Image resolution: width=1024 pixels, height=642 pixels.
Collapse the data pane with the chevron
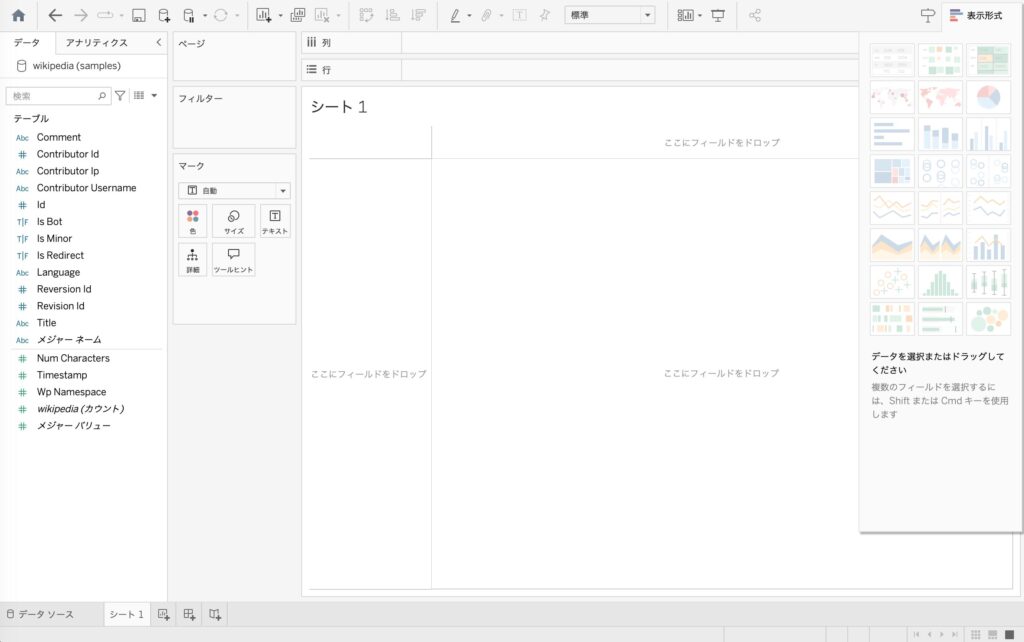click(159, 42)
